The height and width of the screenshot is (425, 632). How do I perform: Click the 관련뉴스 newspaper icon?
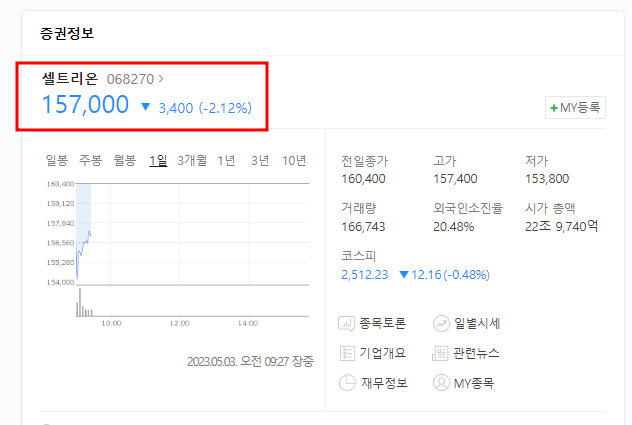point(440,353)
